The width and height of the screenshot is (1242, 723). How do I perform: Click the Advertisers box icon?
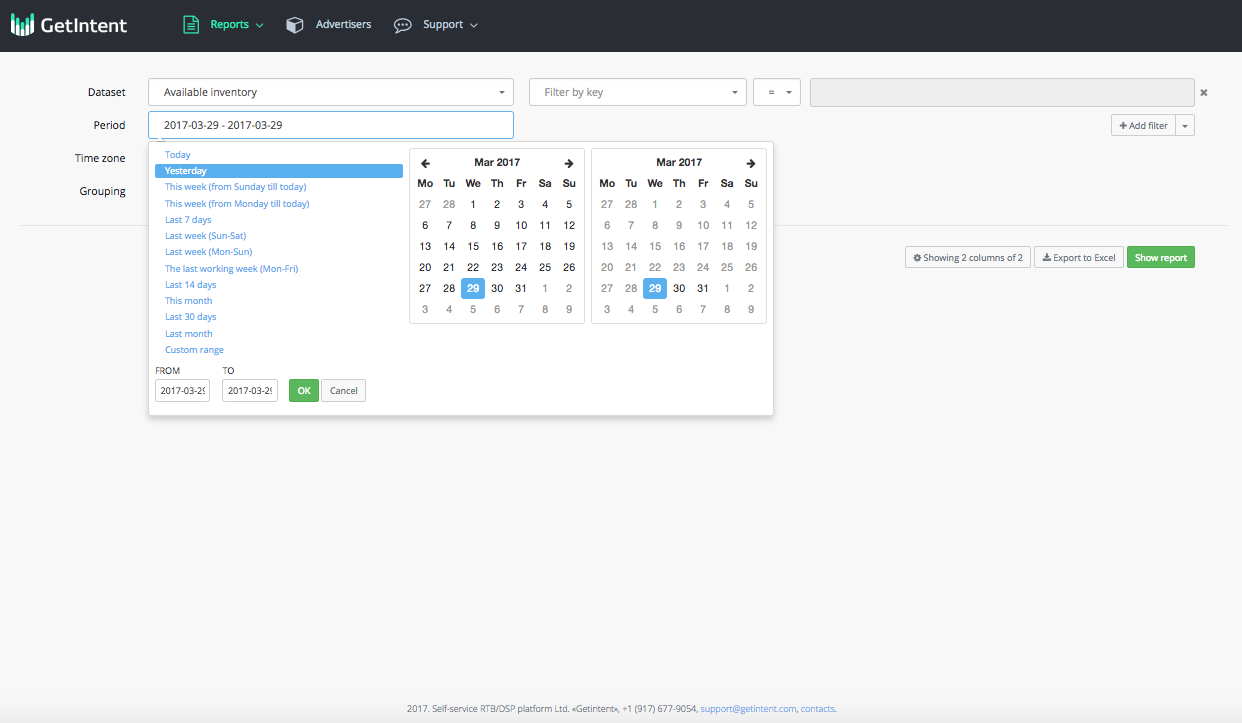click(294, 25)
